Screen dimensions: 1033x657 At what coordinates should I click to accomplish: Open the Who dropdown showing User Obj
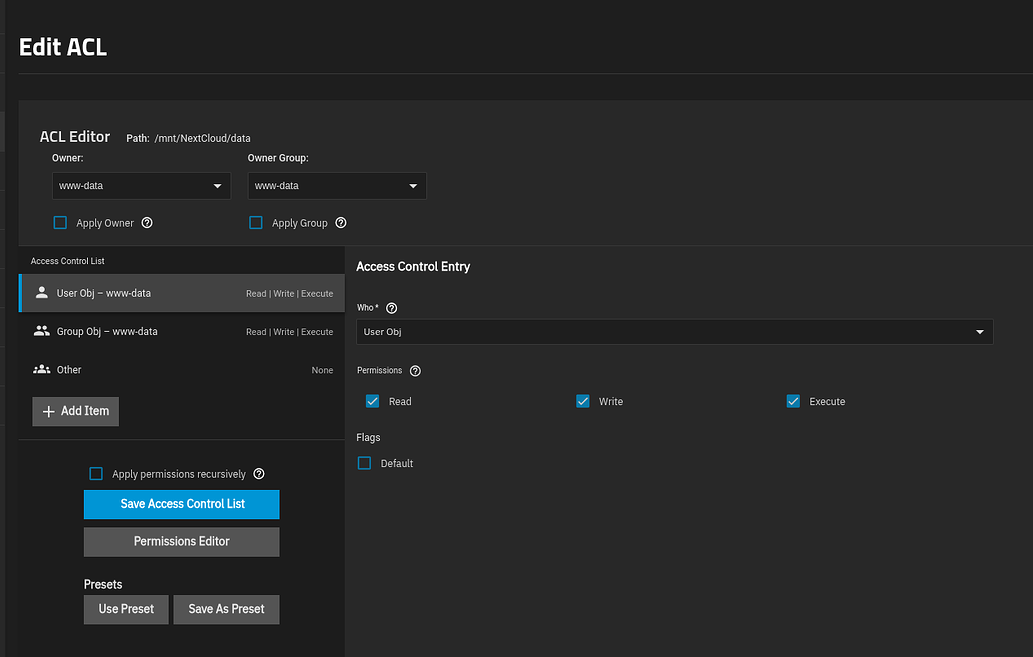[675, 332]
